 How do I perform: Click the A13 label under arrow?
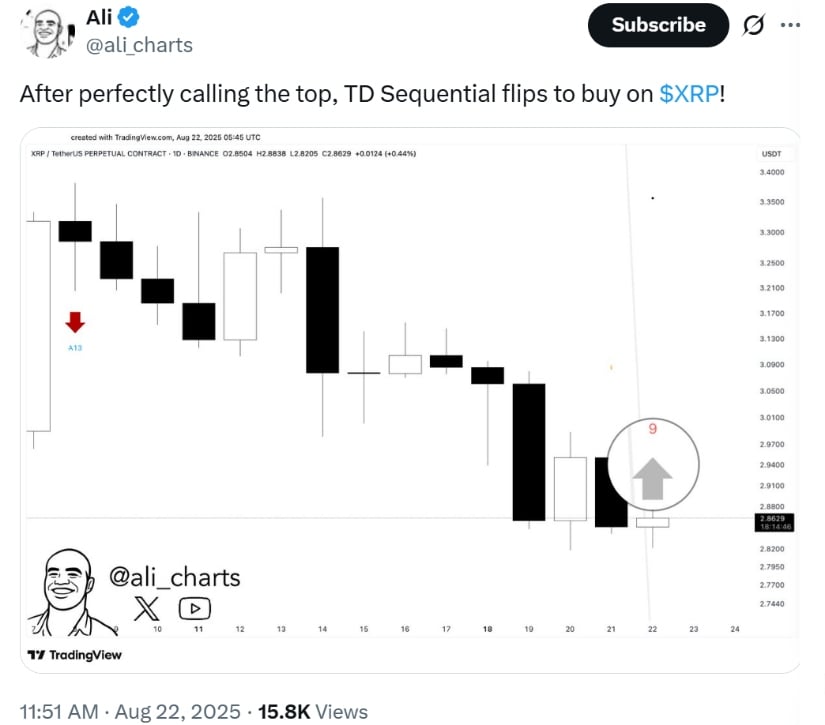[75, 348]
